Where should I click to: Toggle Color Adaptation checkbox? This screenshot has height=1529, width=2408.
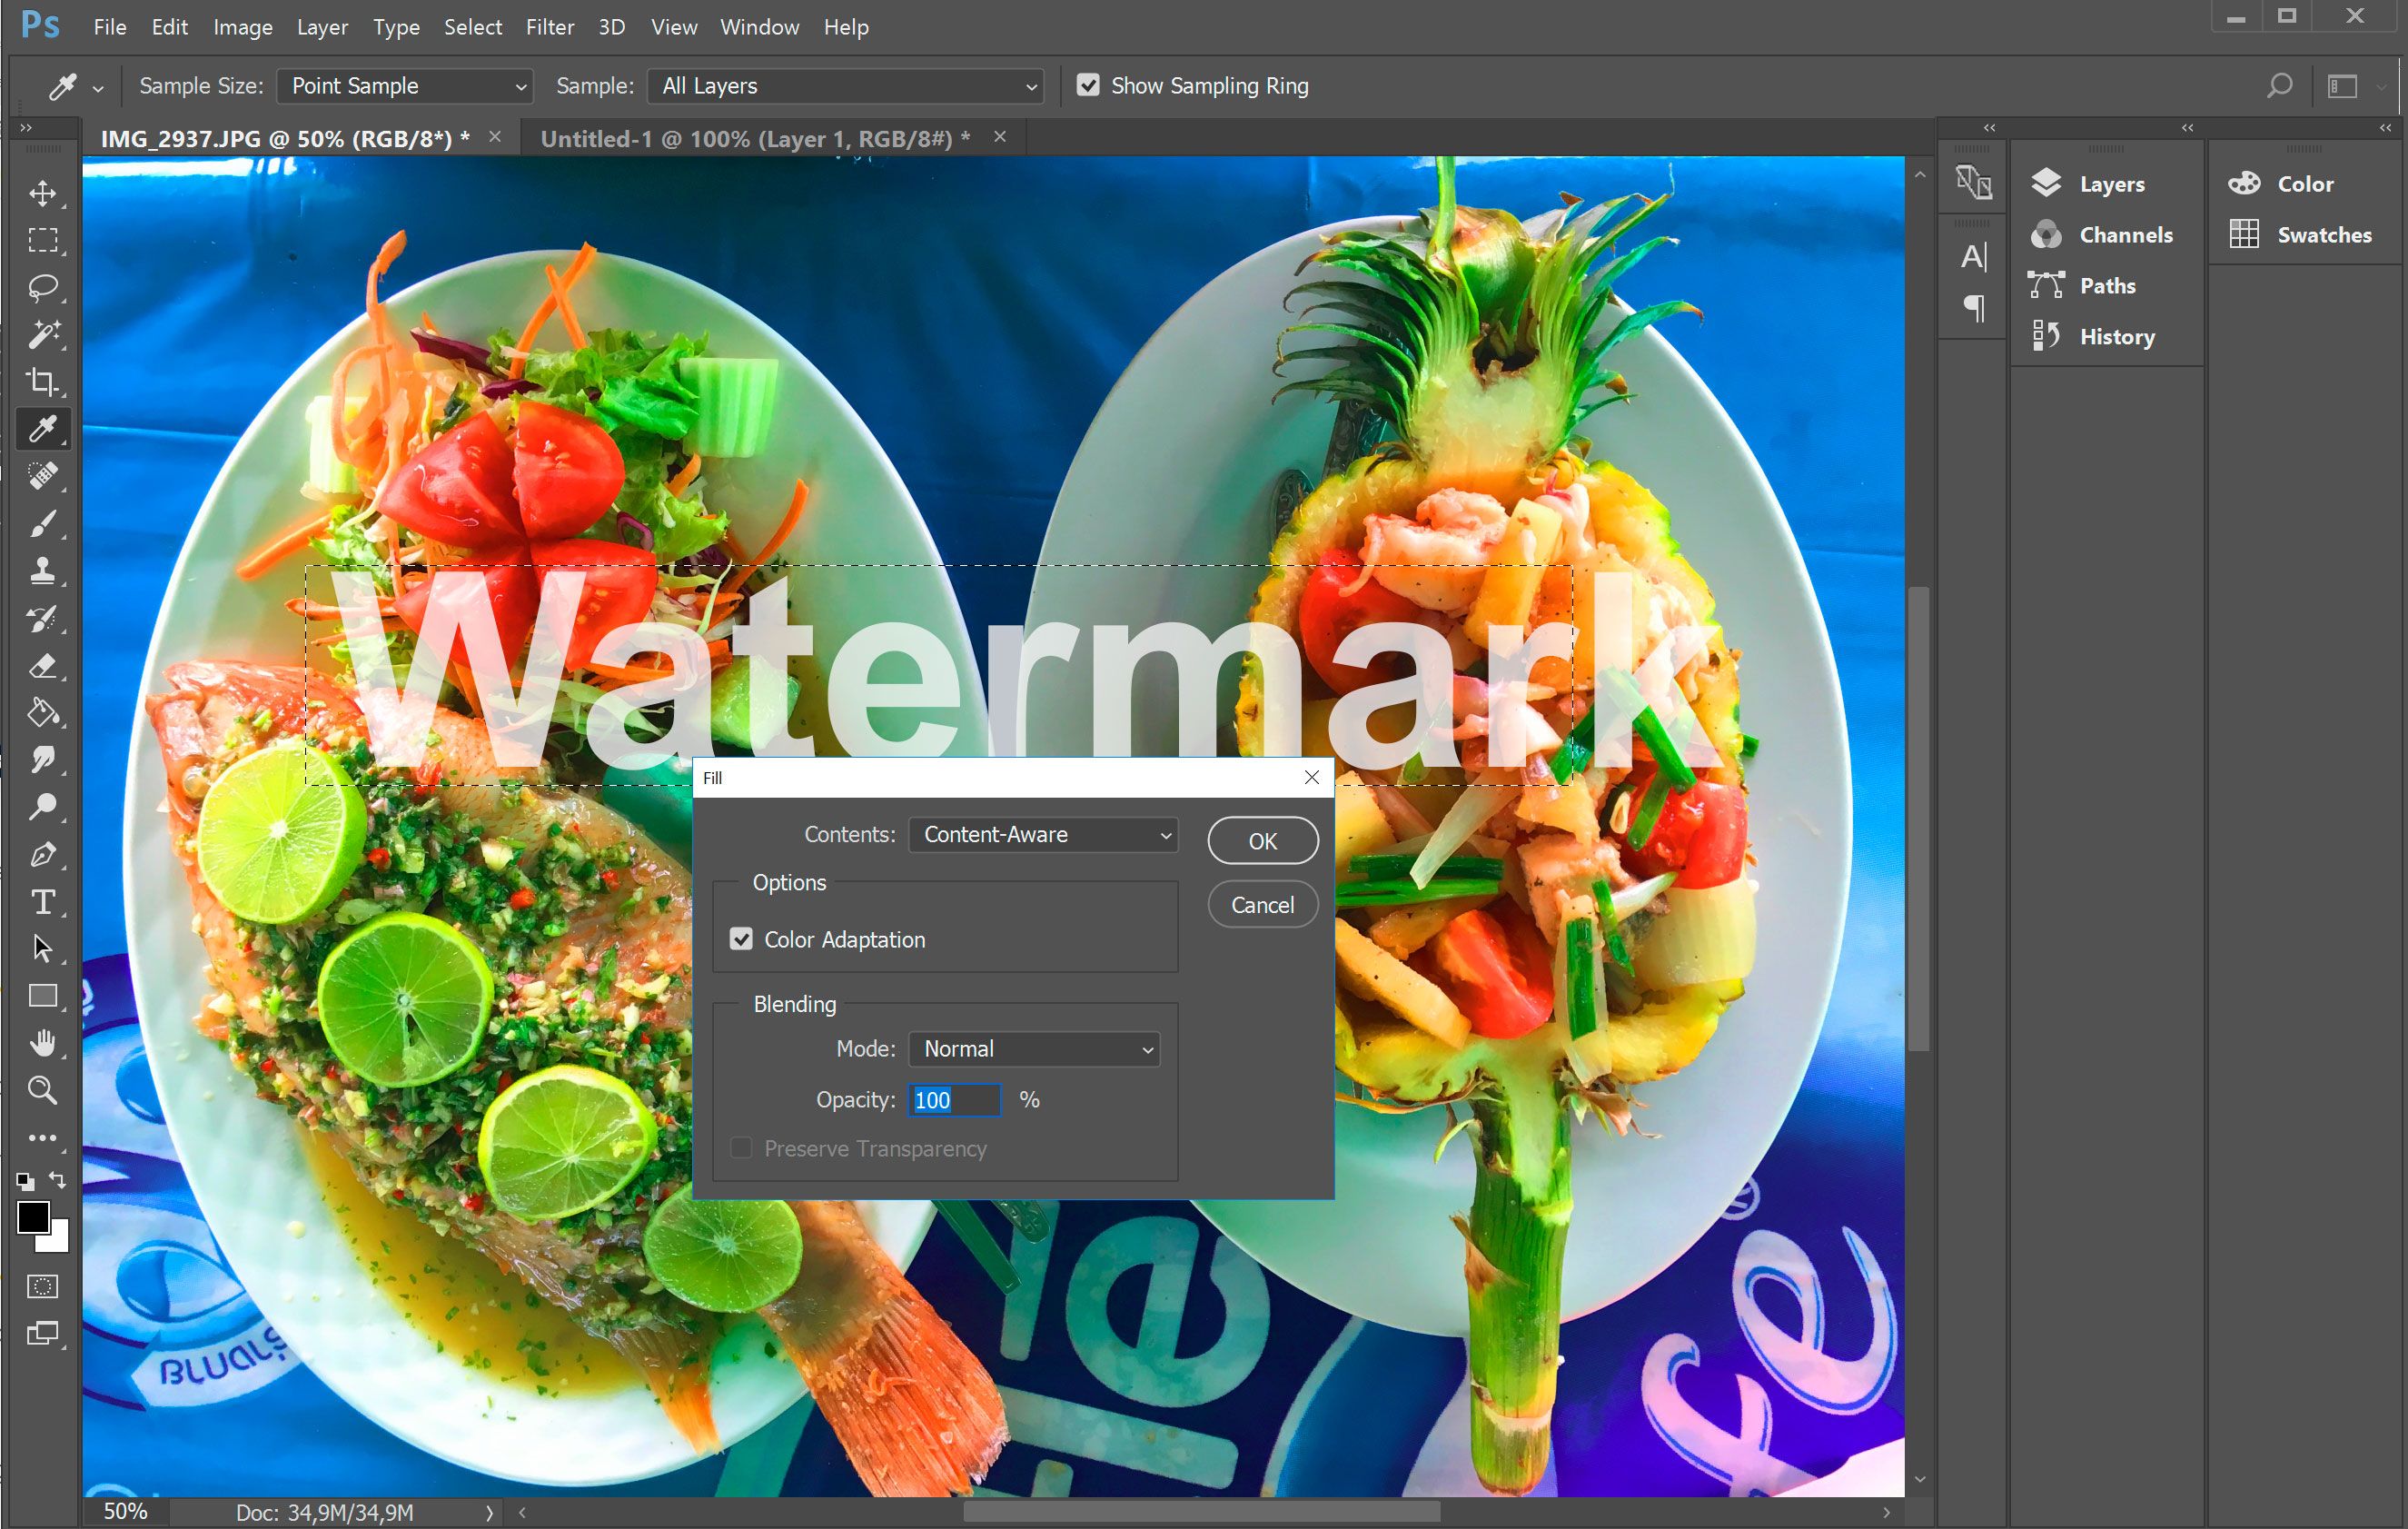point(740,939)
